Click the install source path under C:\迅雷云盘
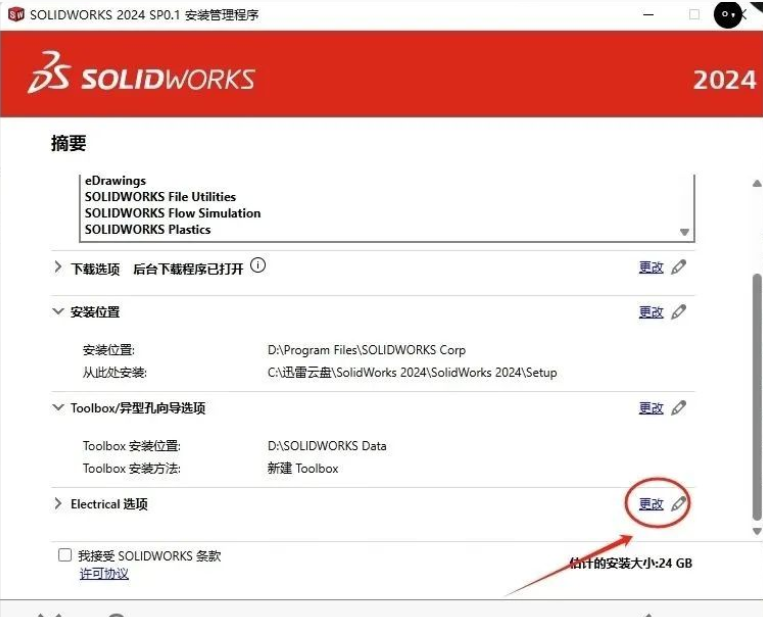 coord(412,373)
